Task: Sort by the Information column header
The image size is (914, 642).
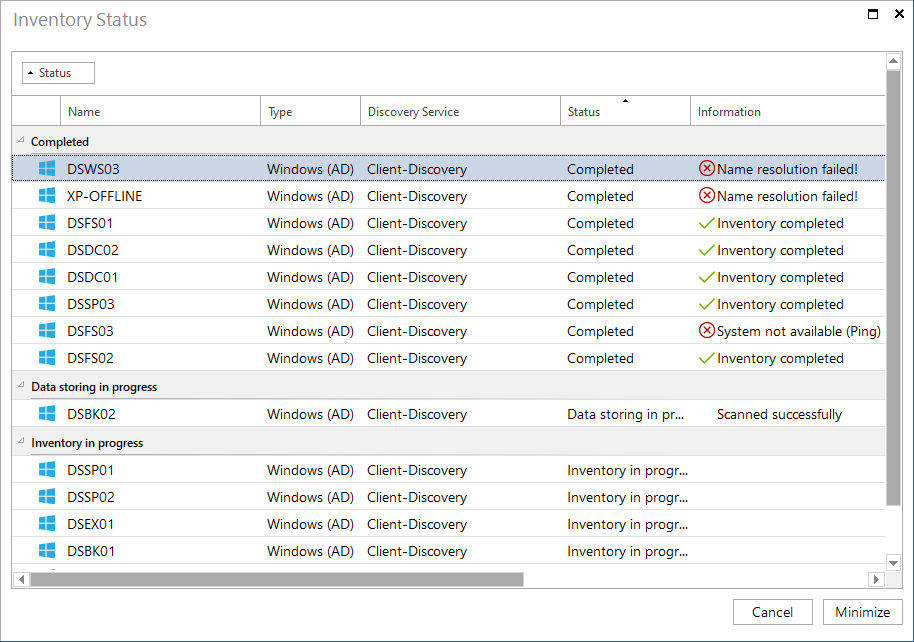Action: 788,111
